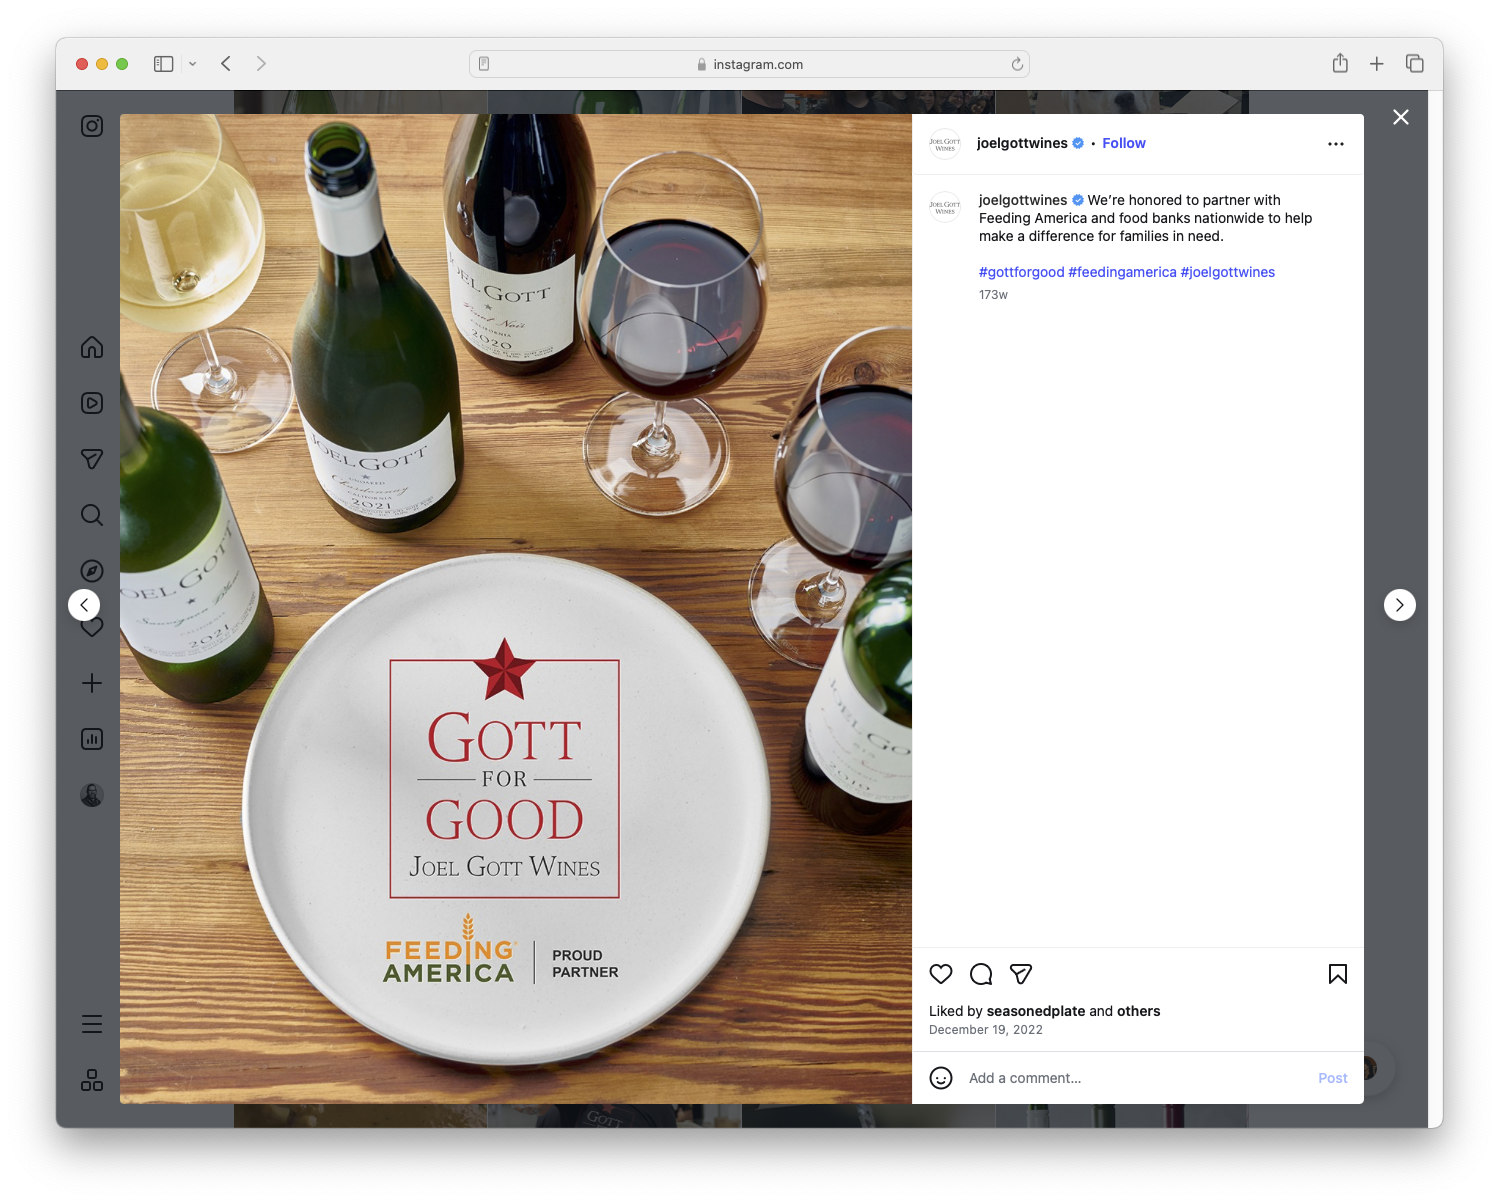Screen dimensions: 1499x1202
Task: Expand the Safari sidebar dropdown chevron
Action: [192, 64]
